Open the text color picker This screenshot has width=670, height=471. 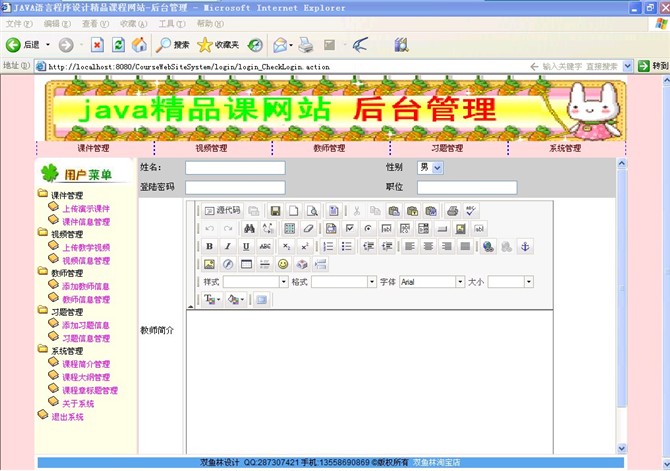212,300
